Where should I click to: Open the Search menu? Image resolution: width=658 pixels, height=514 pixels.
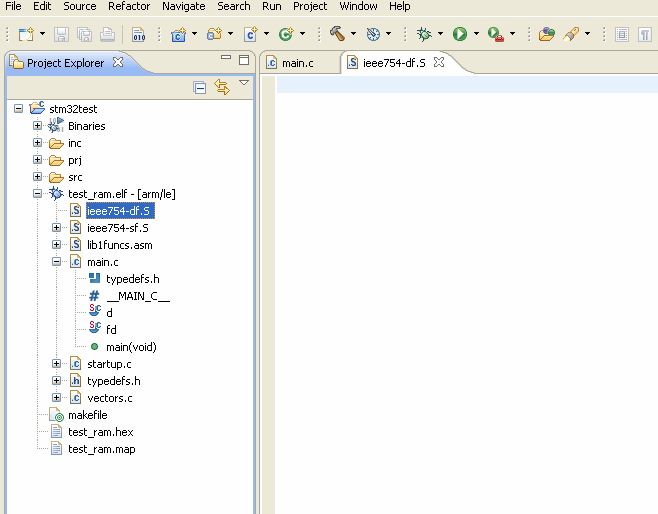tap(233, 6)
